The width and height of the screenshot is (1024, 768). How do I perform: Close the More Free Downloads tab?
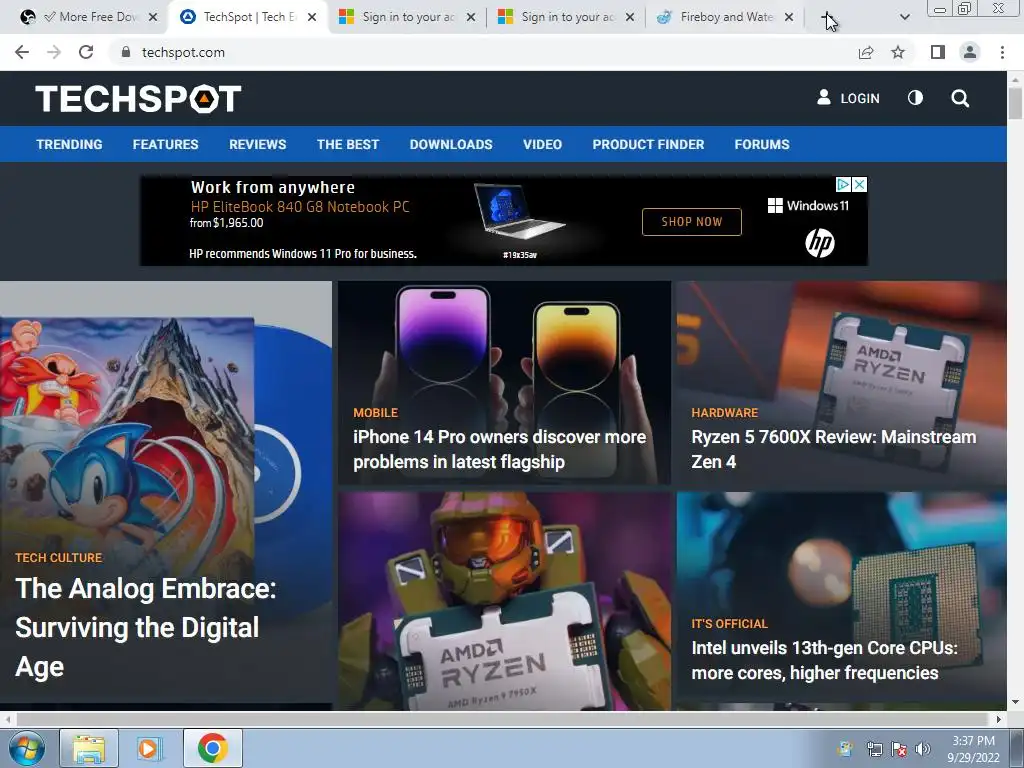(x=153, y=17)
